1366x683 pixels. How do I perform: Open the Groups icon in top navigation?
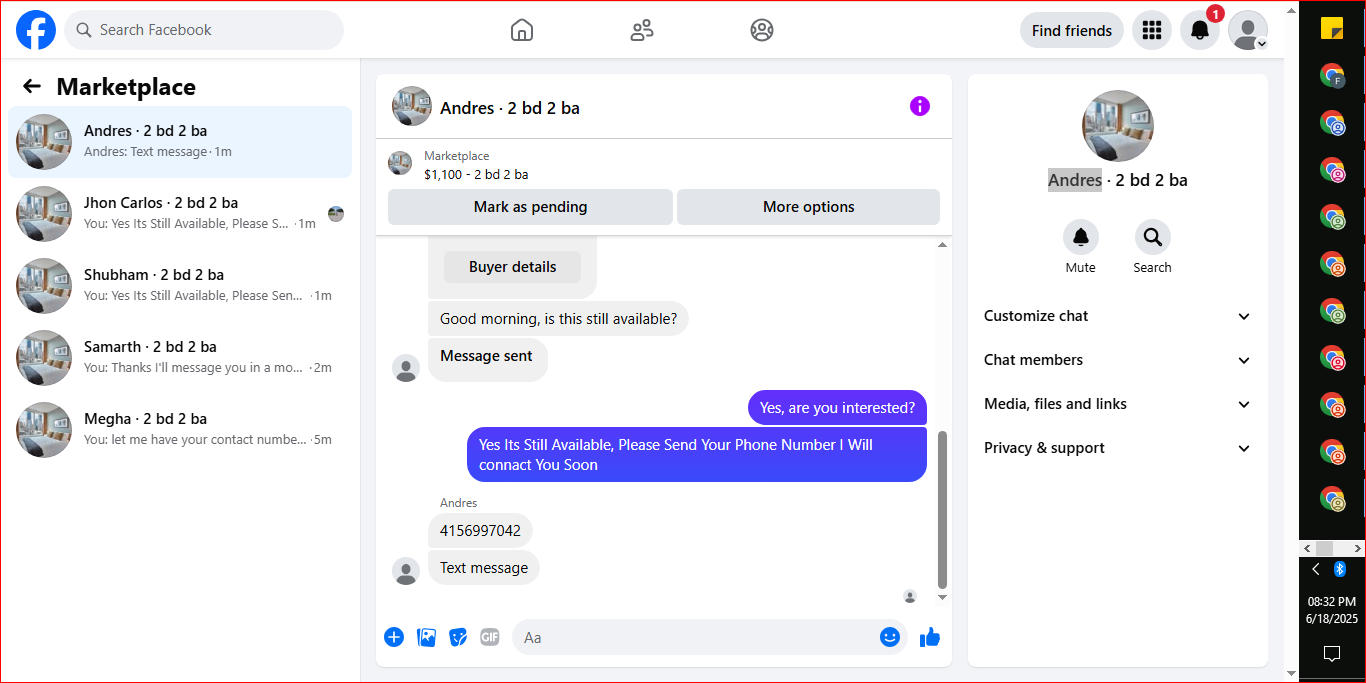(762, 30)
